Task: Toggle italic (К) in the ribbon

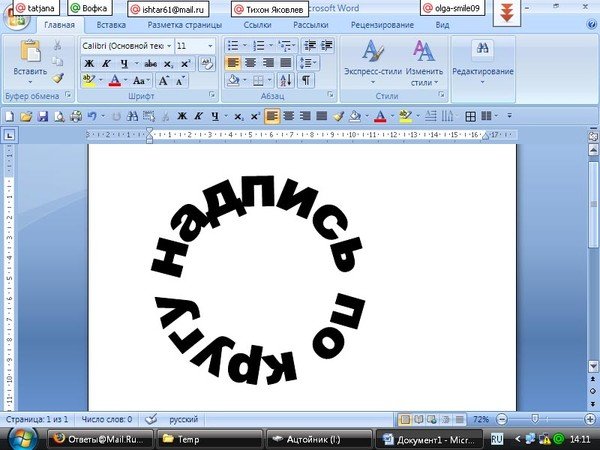Action: [x=106, y=63]
